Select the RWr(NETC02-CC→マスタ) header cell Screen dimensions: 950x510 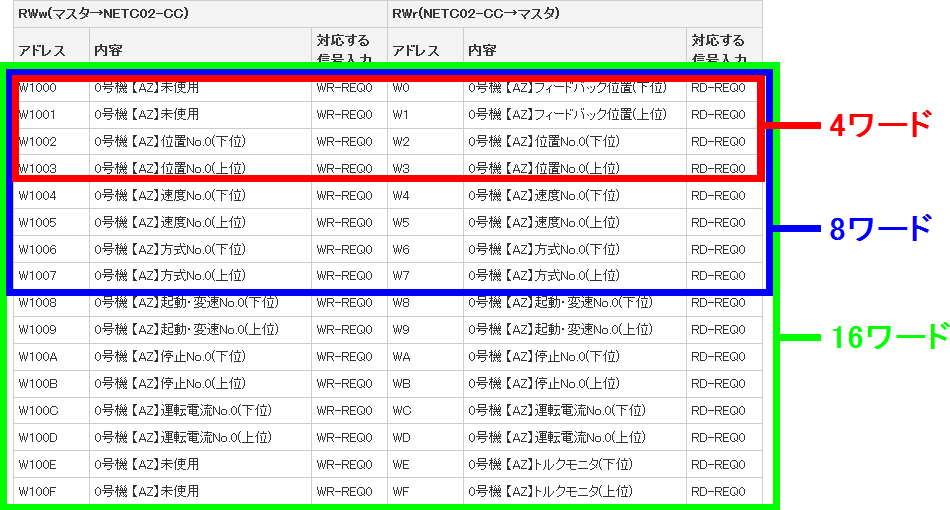point(574,13)
